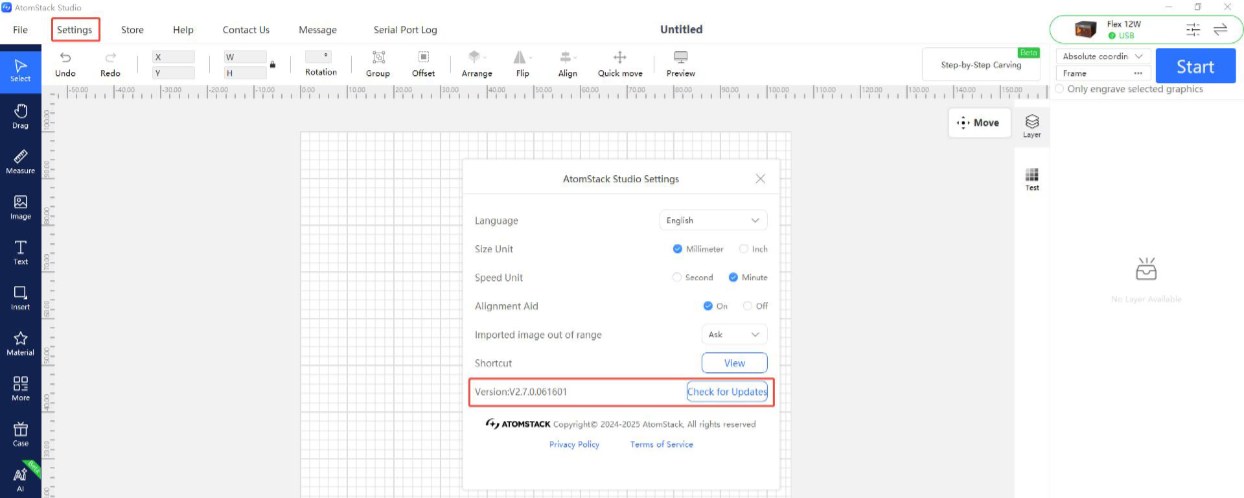
Task: Toggle the aspect ratio lock icon
Action: (272, 65)
